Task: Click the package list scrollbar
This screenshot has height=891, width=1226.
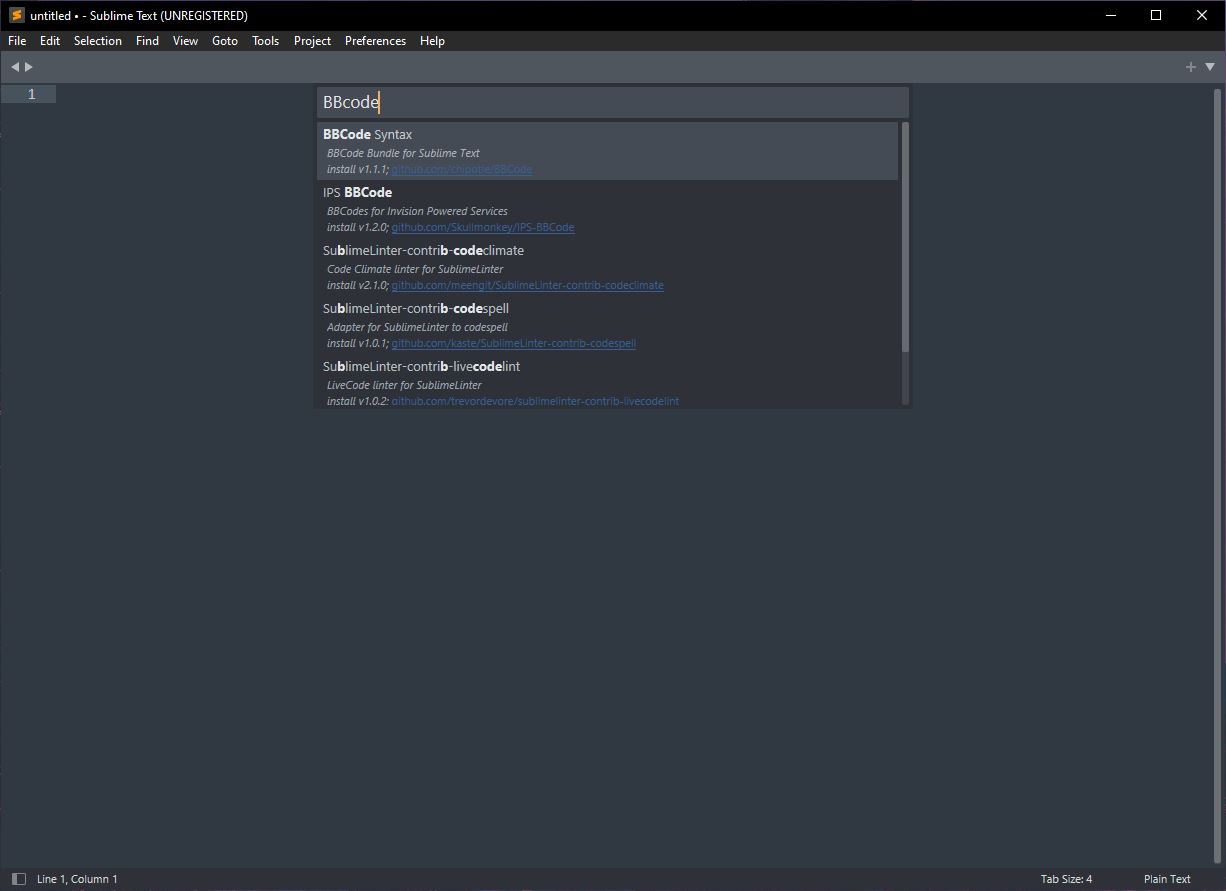Action: [x=905, y=237]
